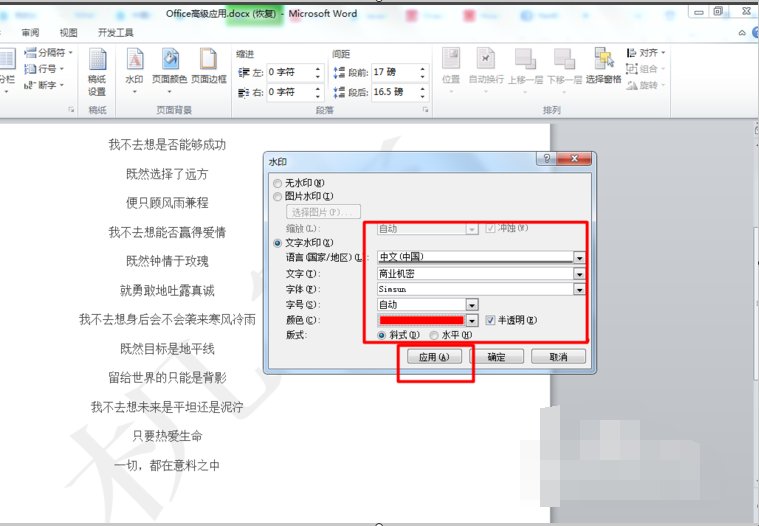Click the 水印 watermark ribbon button
This screenshot has height=526, width=759.
point(134,71)
